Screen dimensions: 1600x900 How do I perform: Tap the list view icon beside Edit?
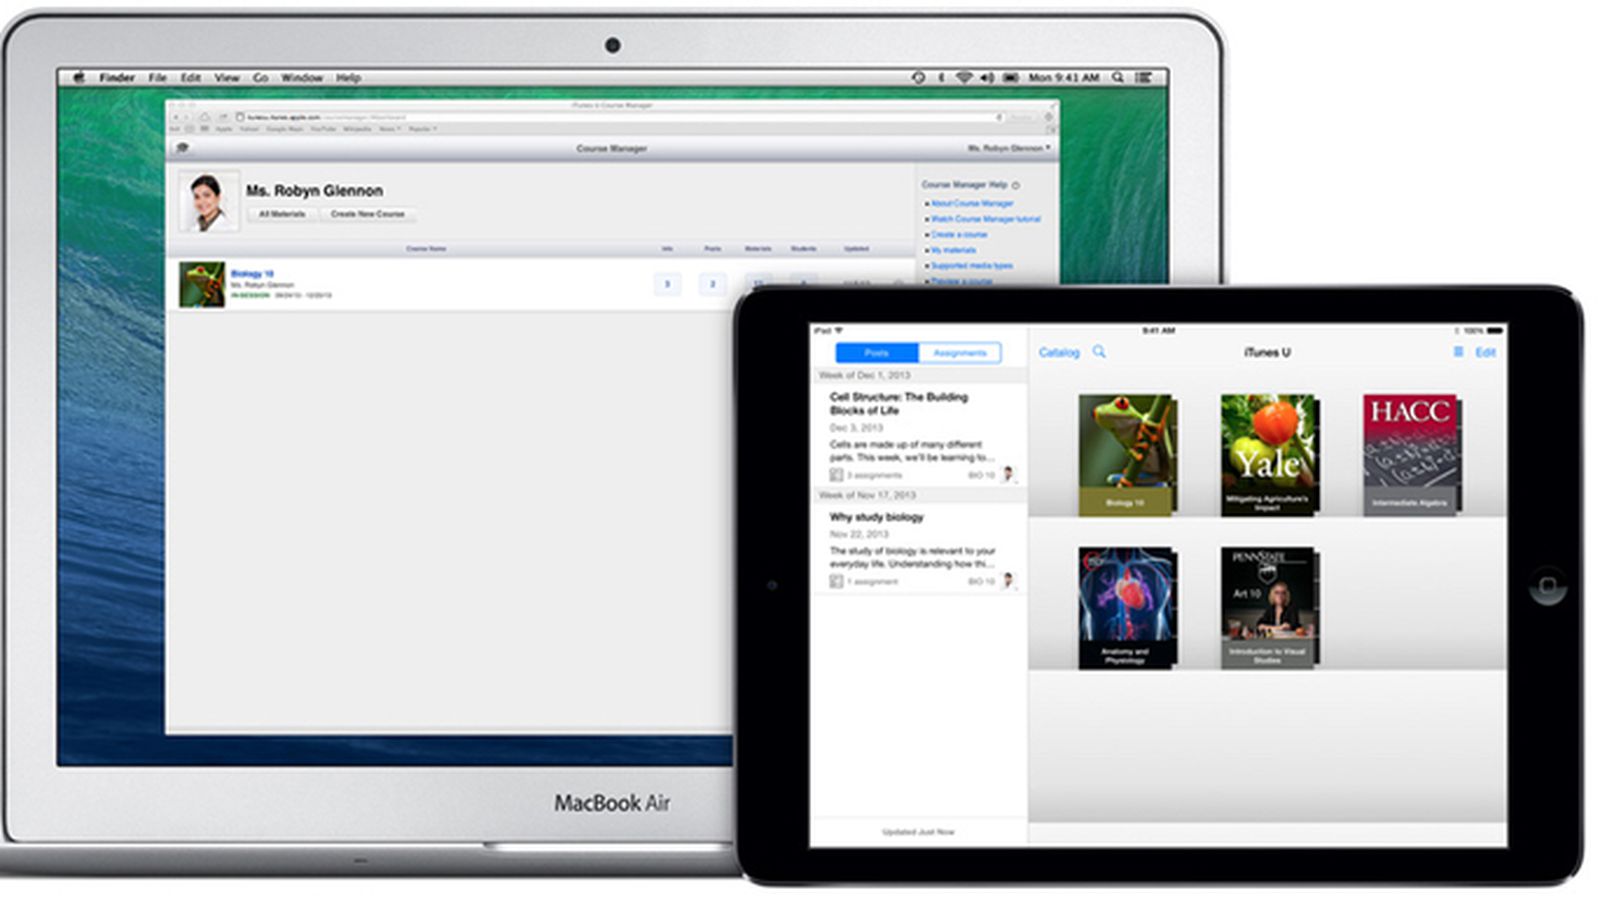(x=1458, y=352)
